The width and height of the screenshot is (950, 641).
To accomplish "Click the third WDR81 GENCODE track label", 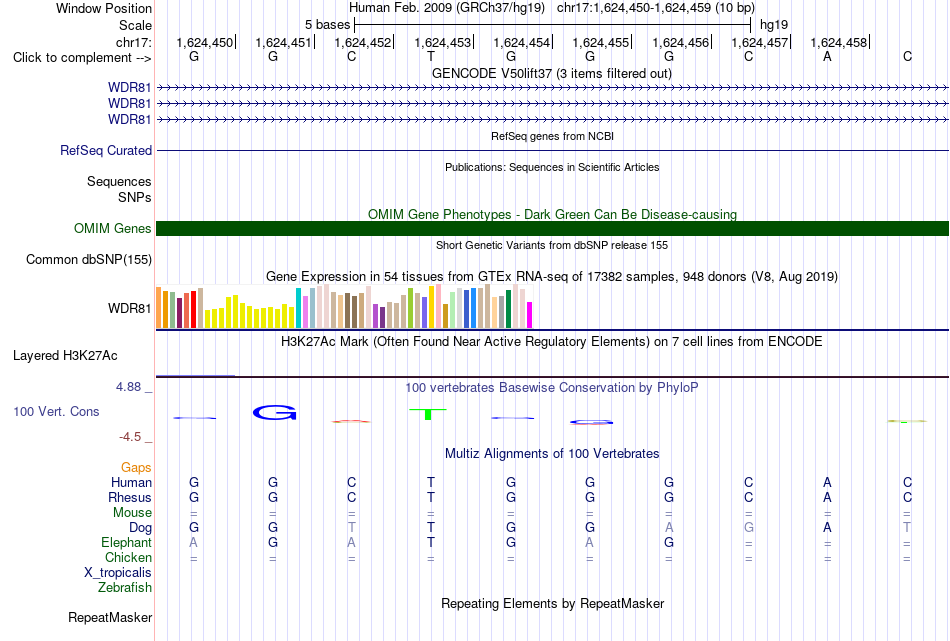I will pyautogui.click(x=130, y=119).
